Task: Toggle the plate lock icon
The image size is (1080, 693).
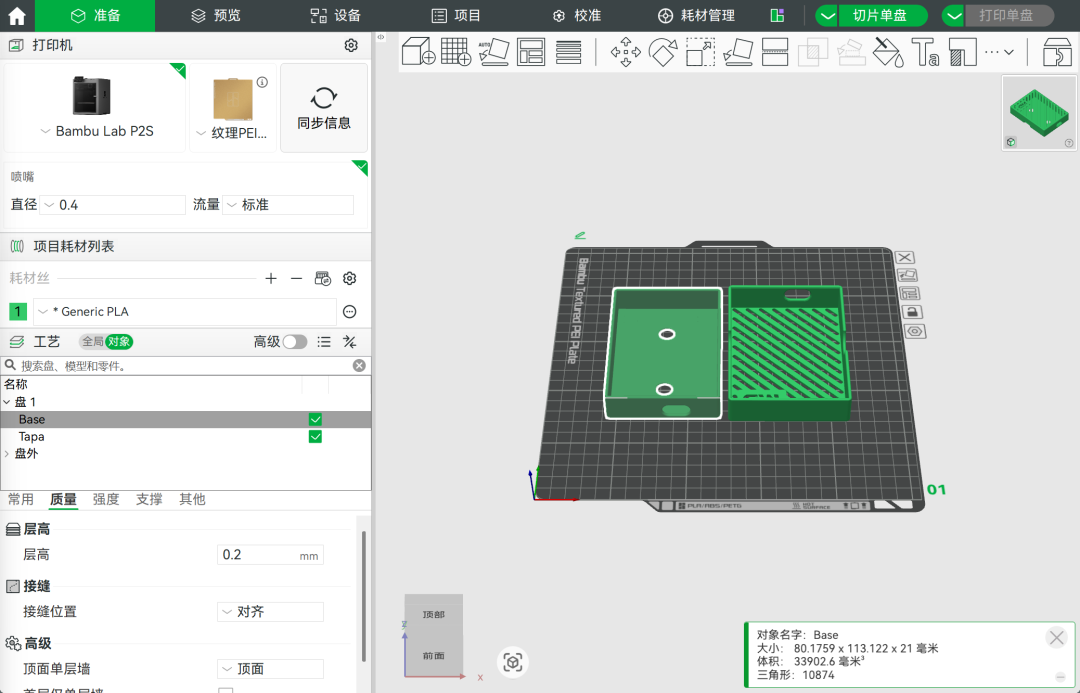Action: point(912,312)
